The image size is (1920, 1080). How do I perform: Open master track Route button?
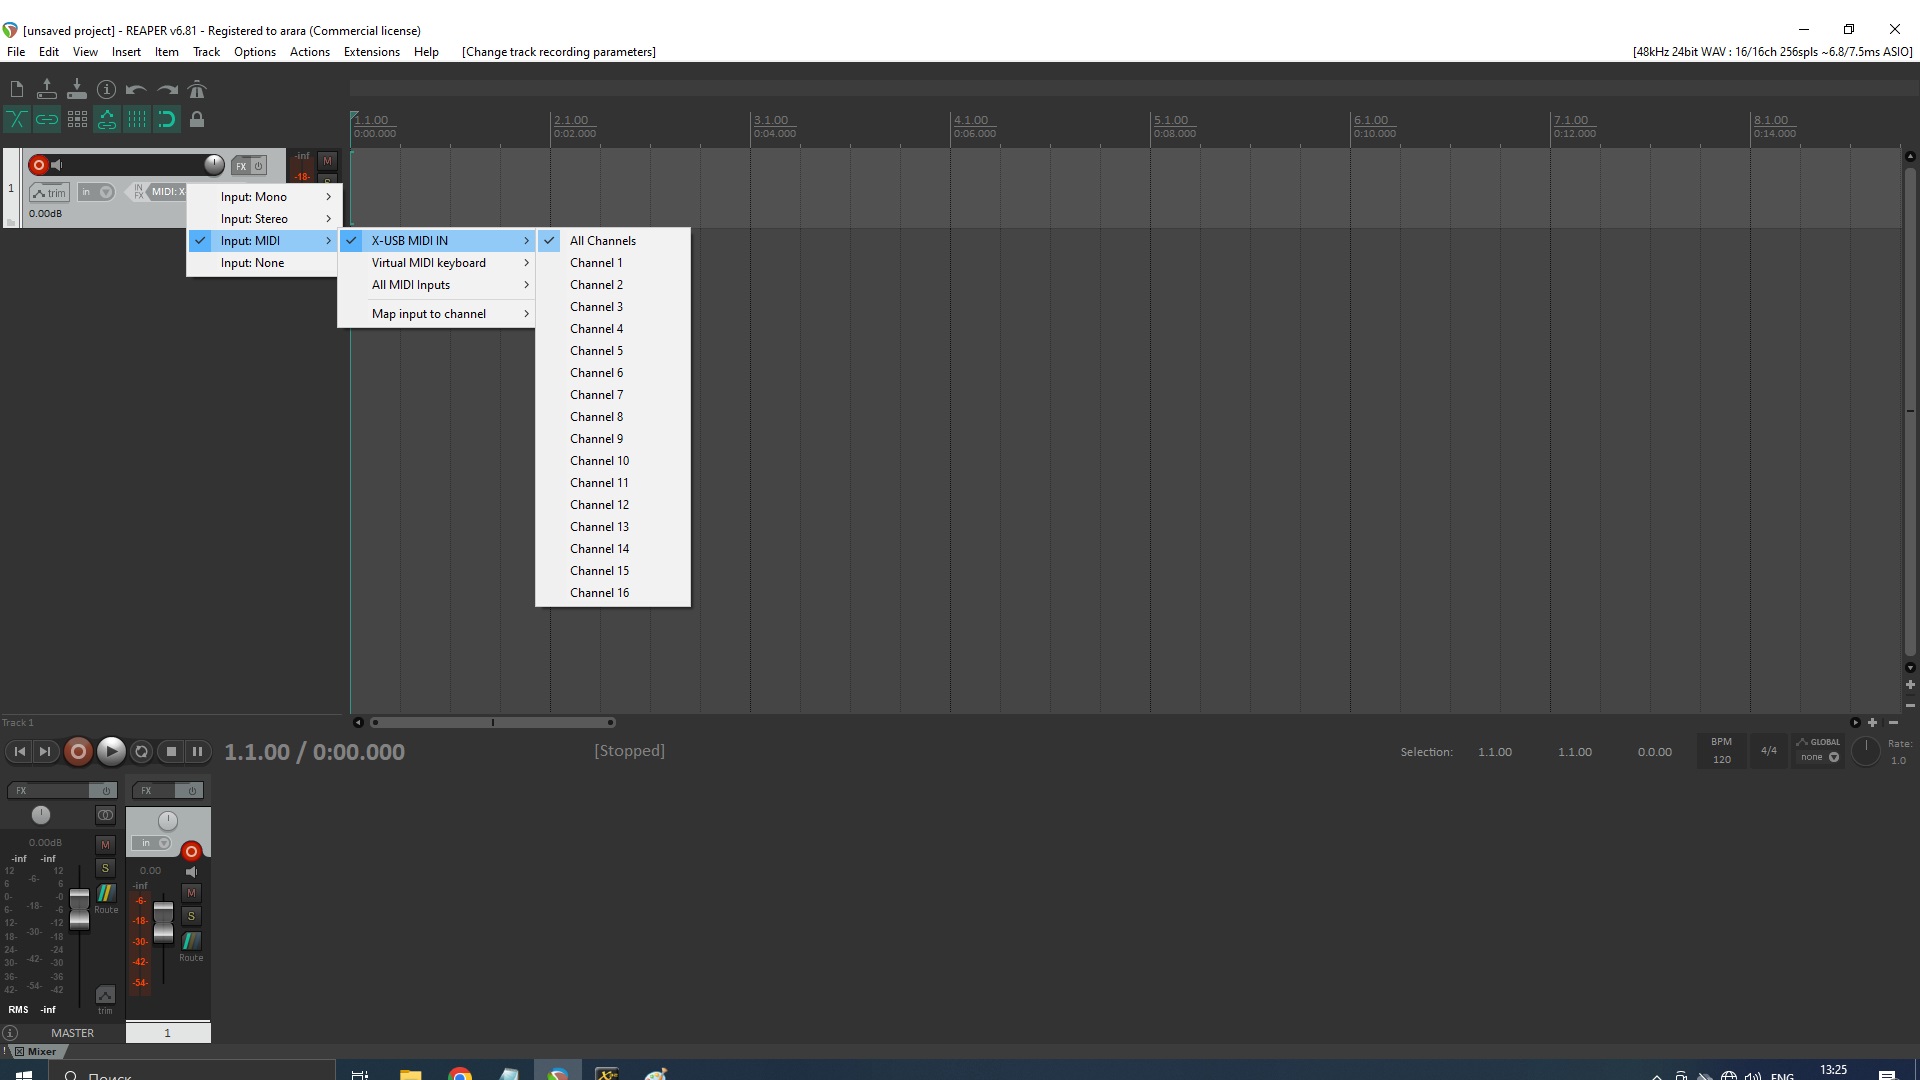pyautogui.click(x=106, y=895)
